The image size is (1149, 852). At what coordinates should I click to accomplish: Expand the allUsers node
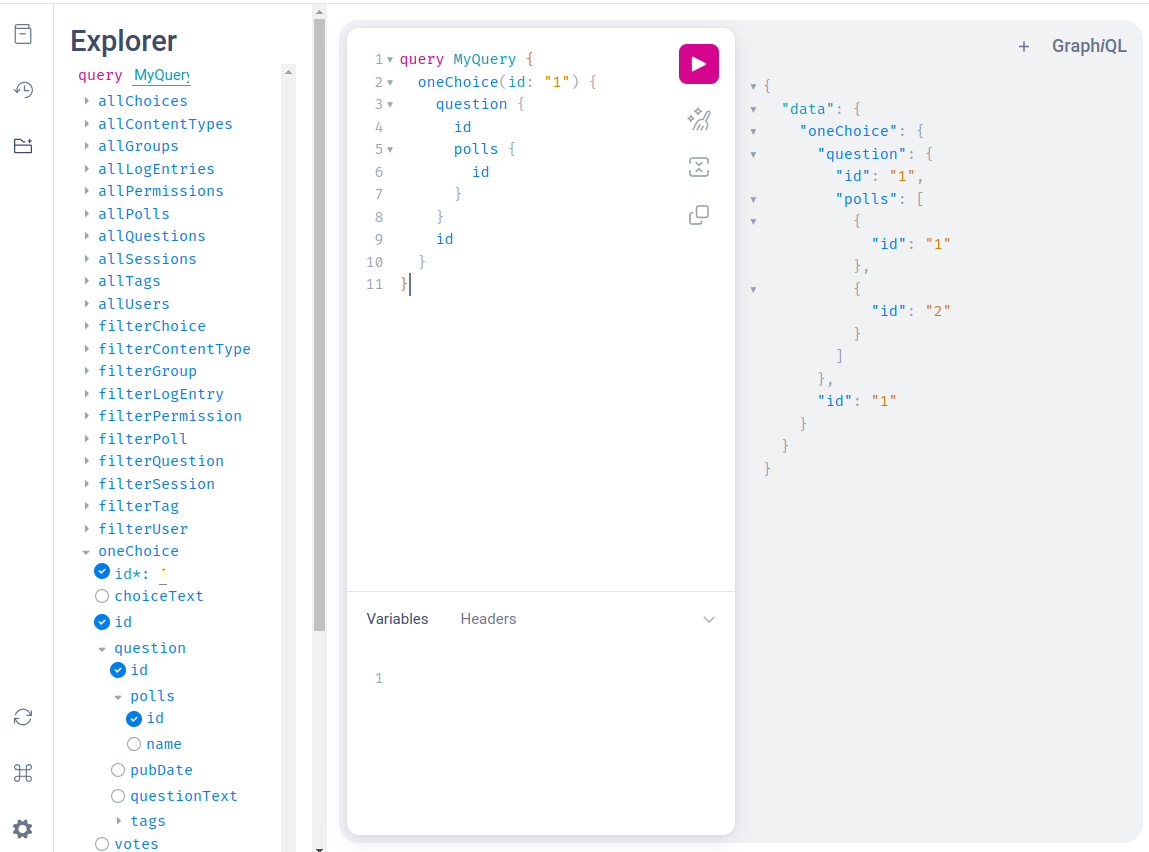[x=86, y=303]
